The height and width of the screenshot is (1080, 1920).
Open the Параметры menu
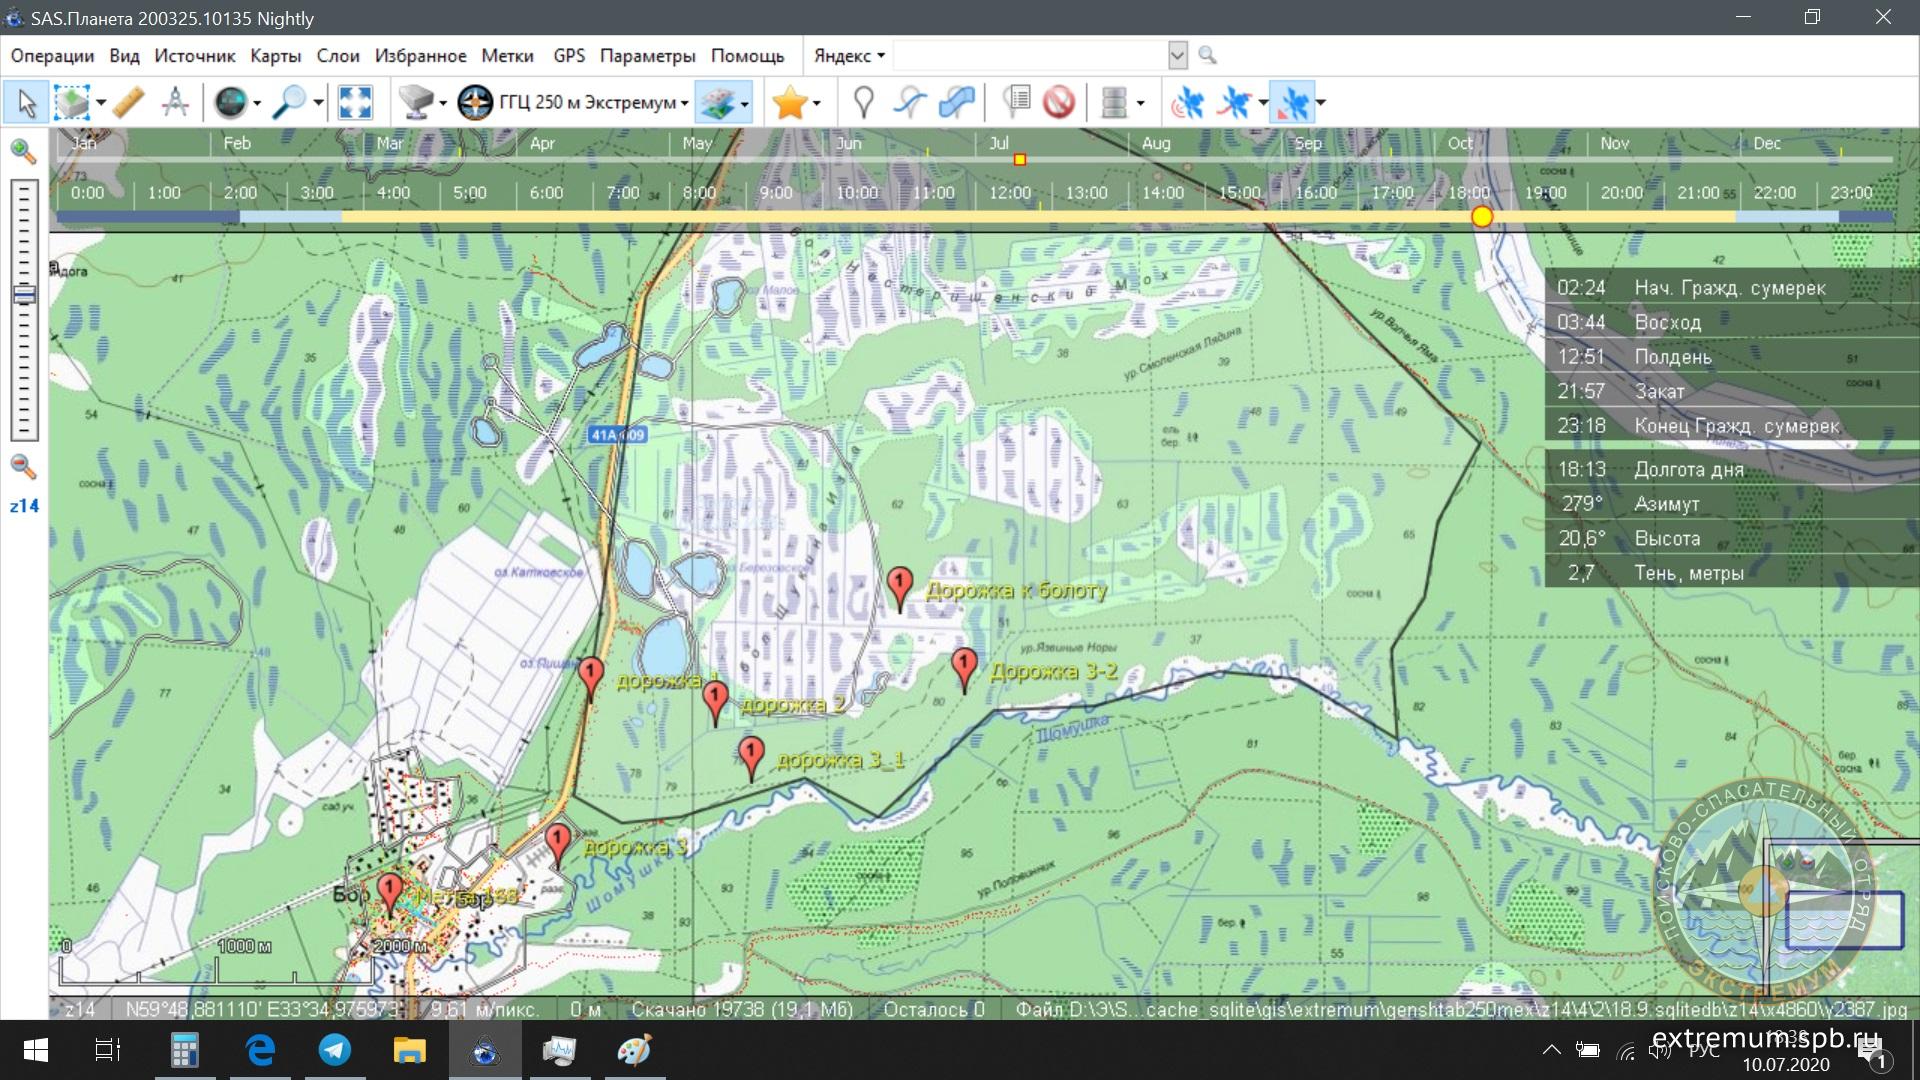point(647,56)
